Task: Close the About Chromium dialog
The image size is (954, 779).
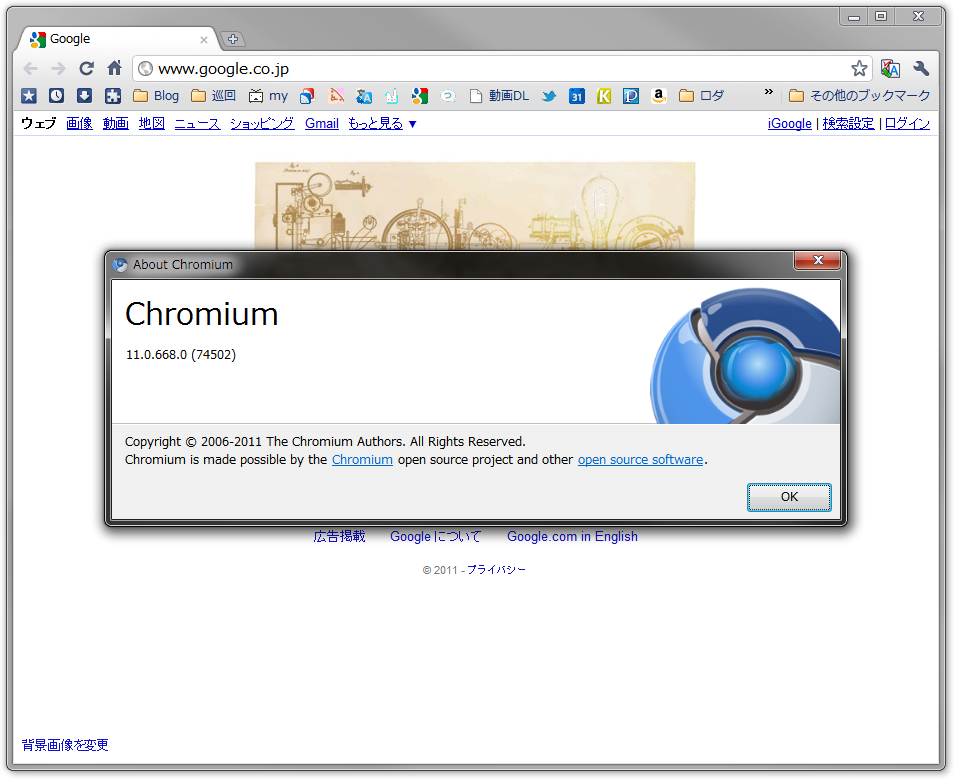Action: [818, 260]
